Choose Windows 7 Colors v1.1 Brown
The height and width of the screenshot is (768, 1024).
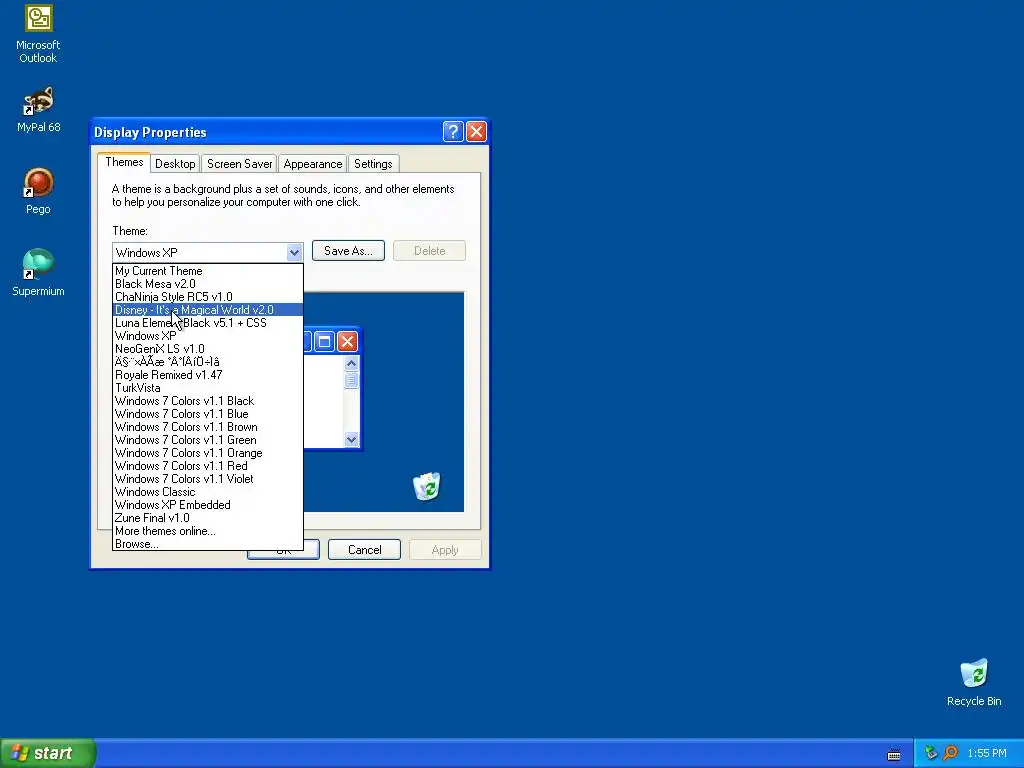pos(208,427)
